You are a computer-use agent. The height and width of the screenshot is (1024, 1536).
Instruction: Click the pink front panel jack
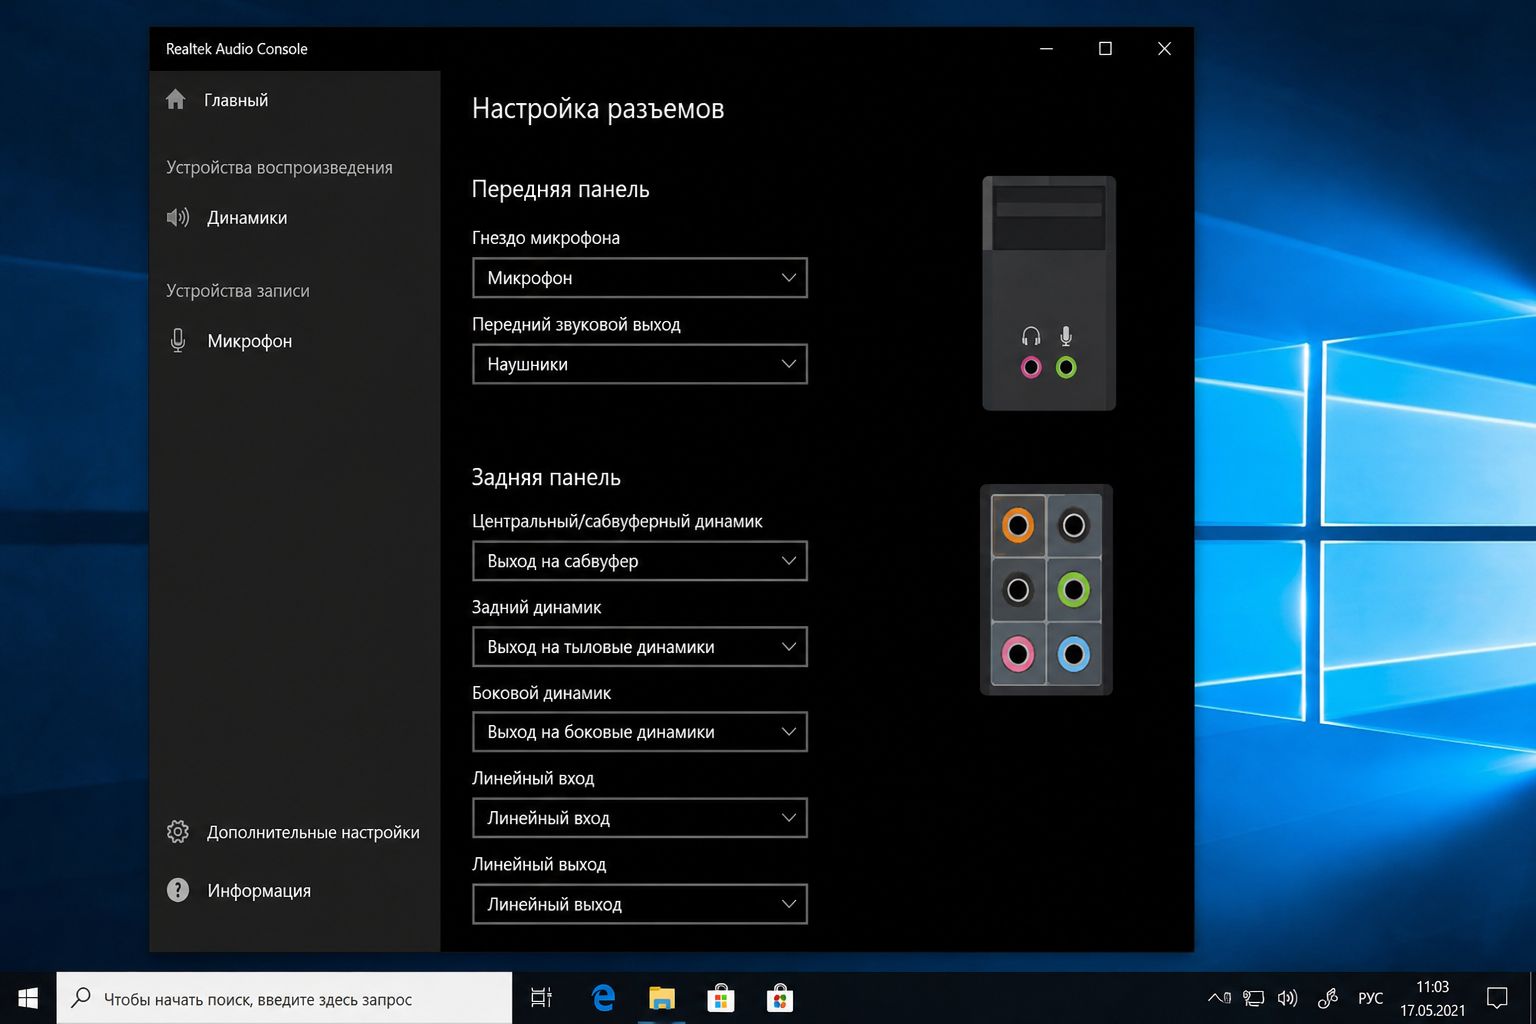[x=1031, y=368]
